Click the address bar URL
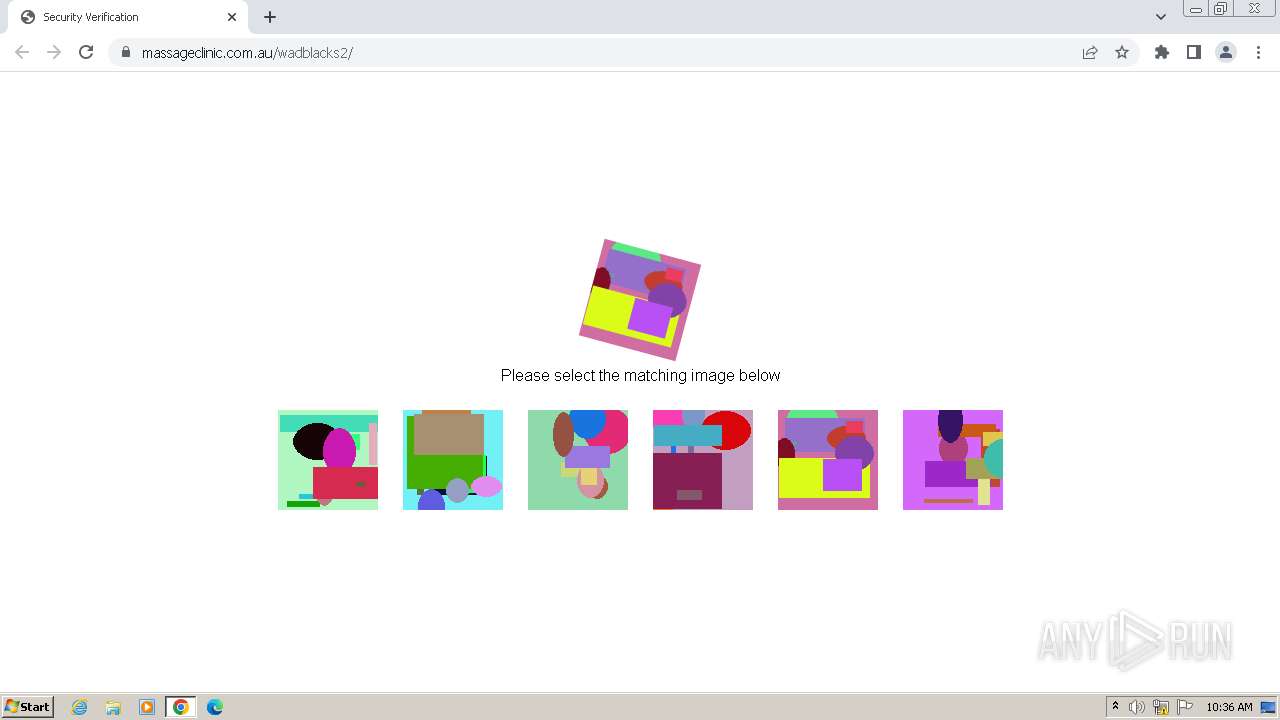The height and width of the screenshot is (720, 1280). click(x=247, y=53)
